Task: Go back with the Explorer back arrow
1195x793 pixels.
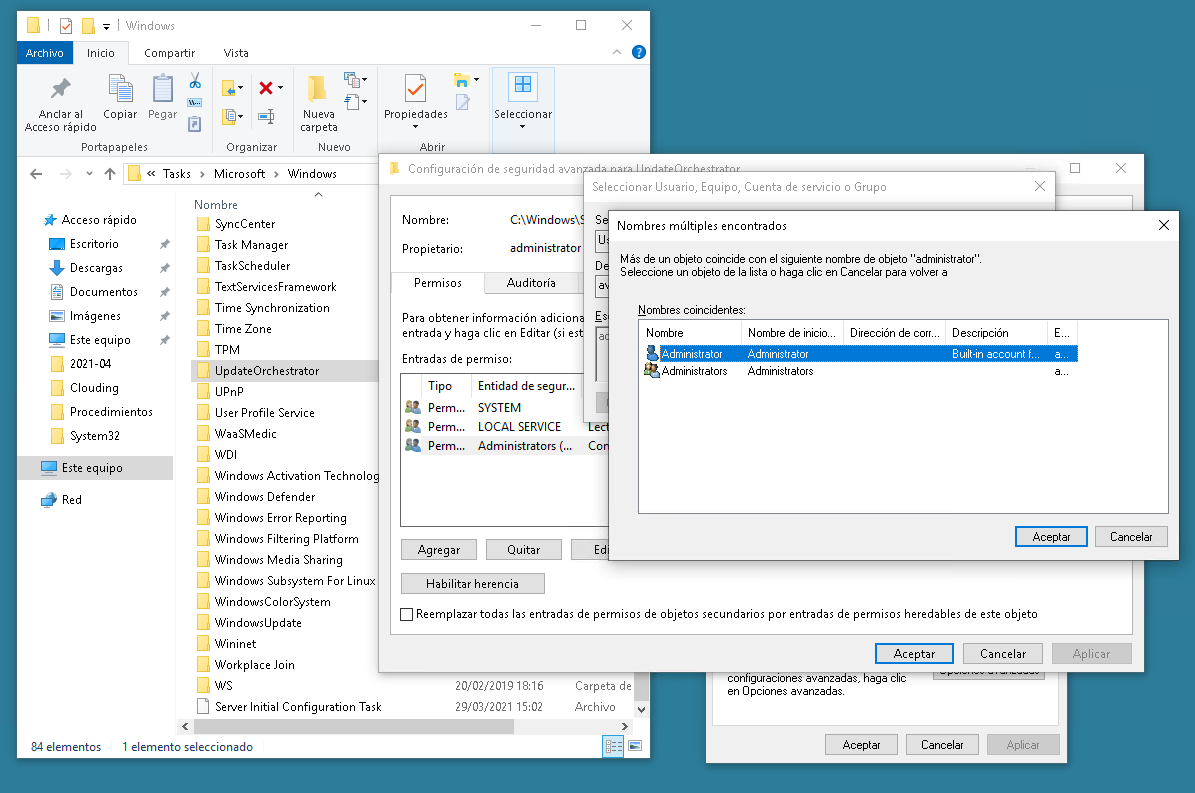Action: tap(36, 174)
